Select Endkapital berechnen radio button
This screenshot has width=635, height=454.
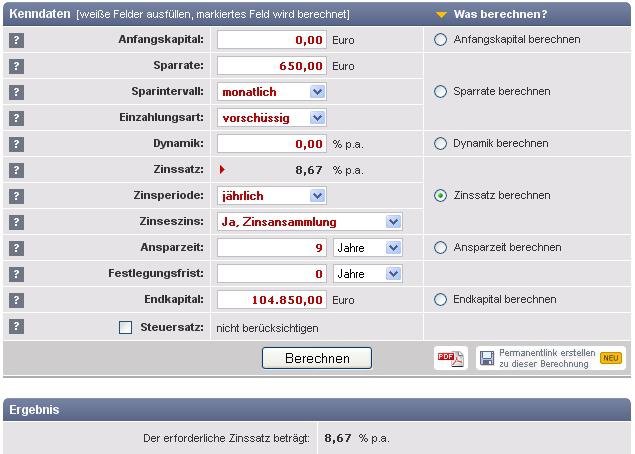click(440, 300)
